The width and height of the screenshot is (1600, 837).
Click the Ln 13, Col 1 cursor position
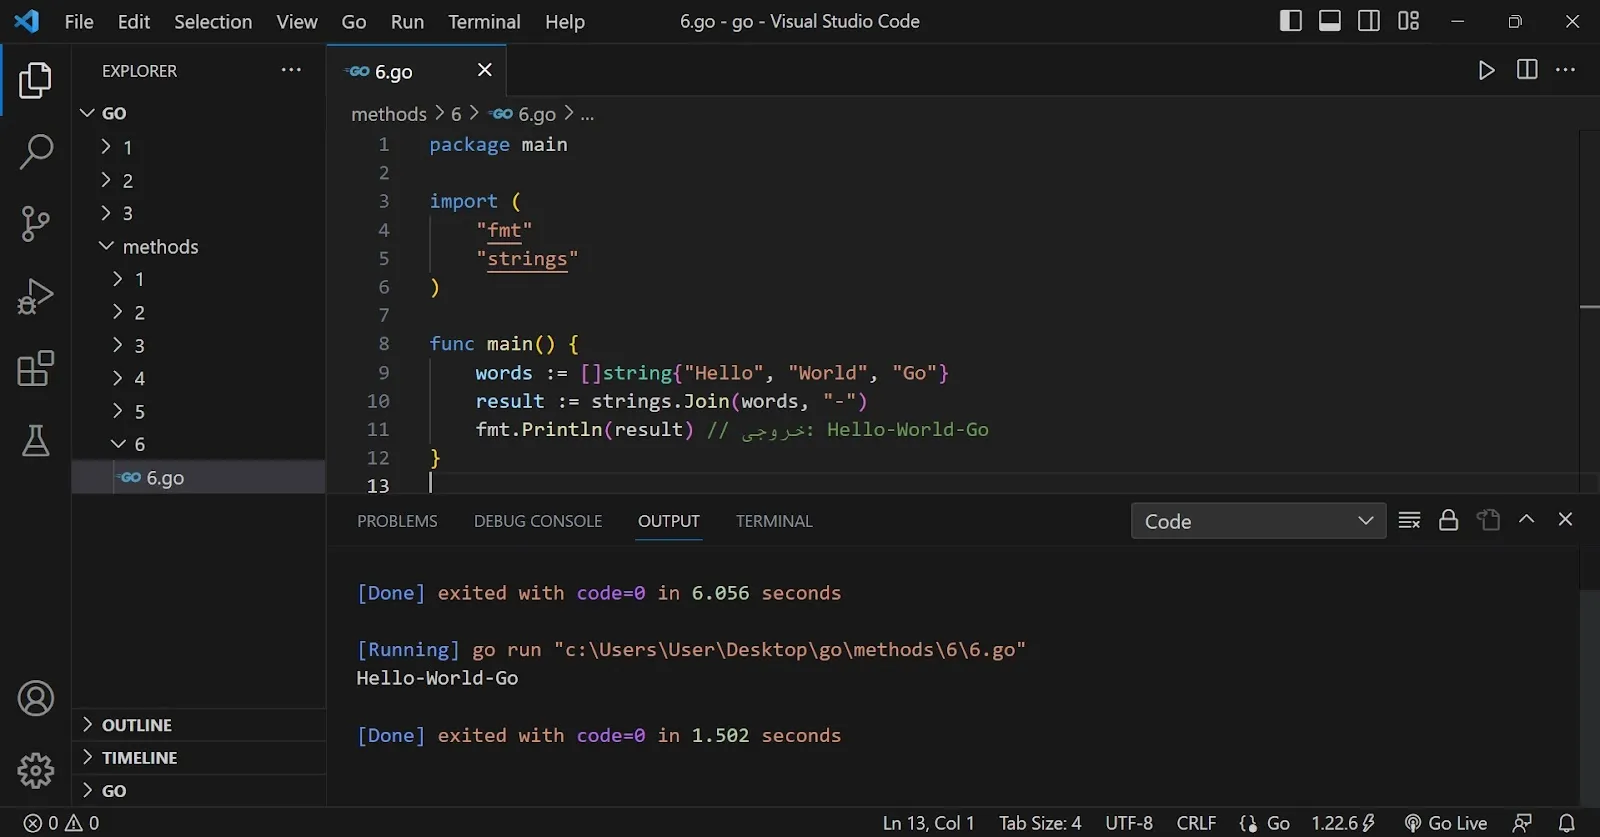tap(928, 823)
